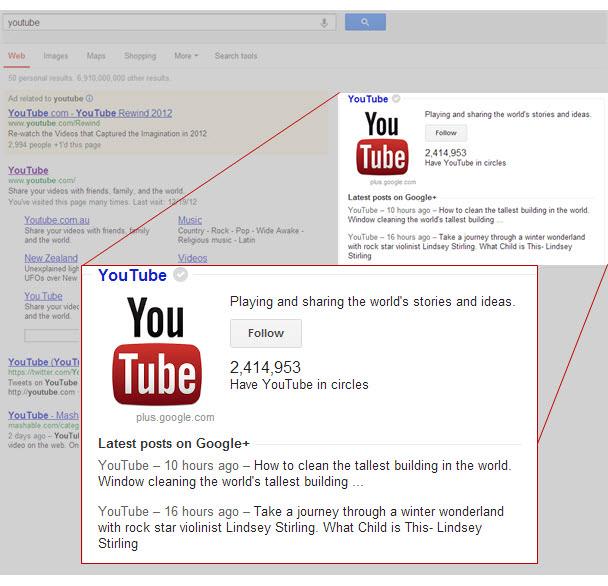Open the YouTube - Mashable result link

tap(43, 415)
